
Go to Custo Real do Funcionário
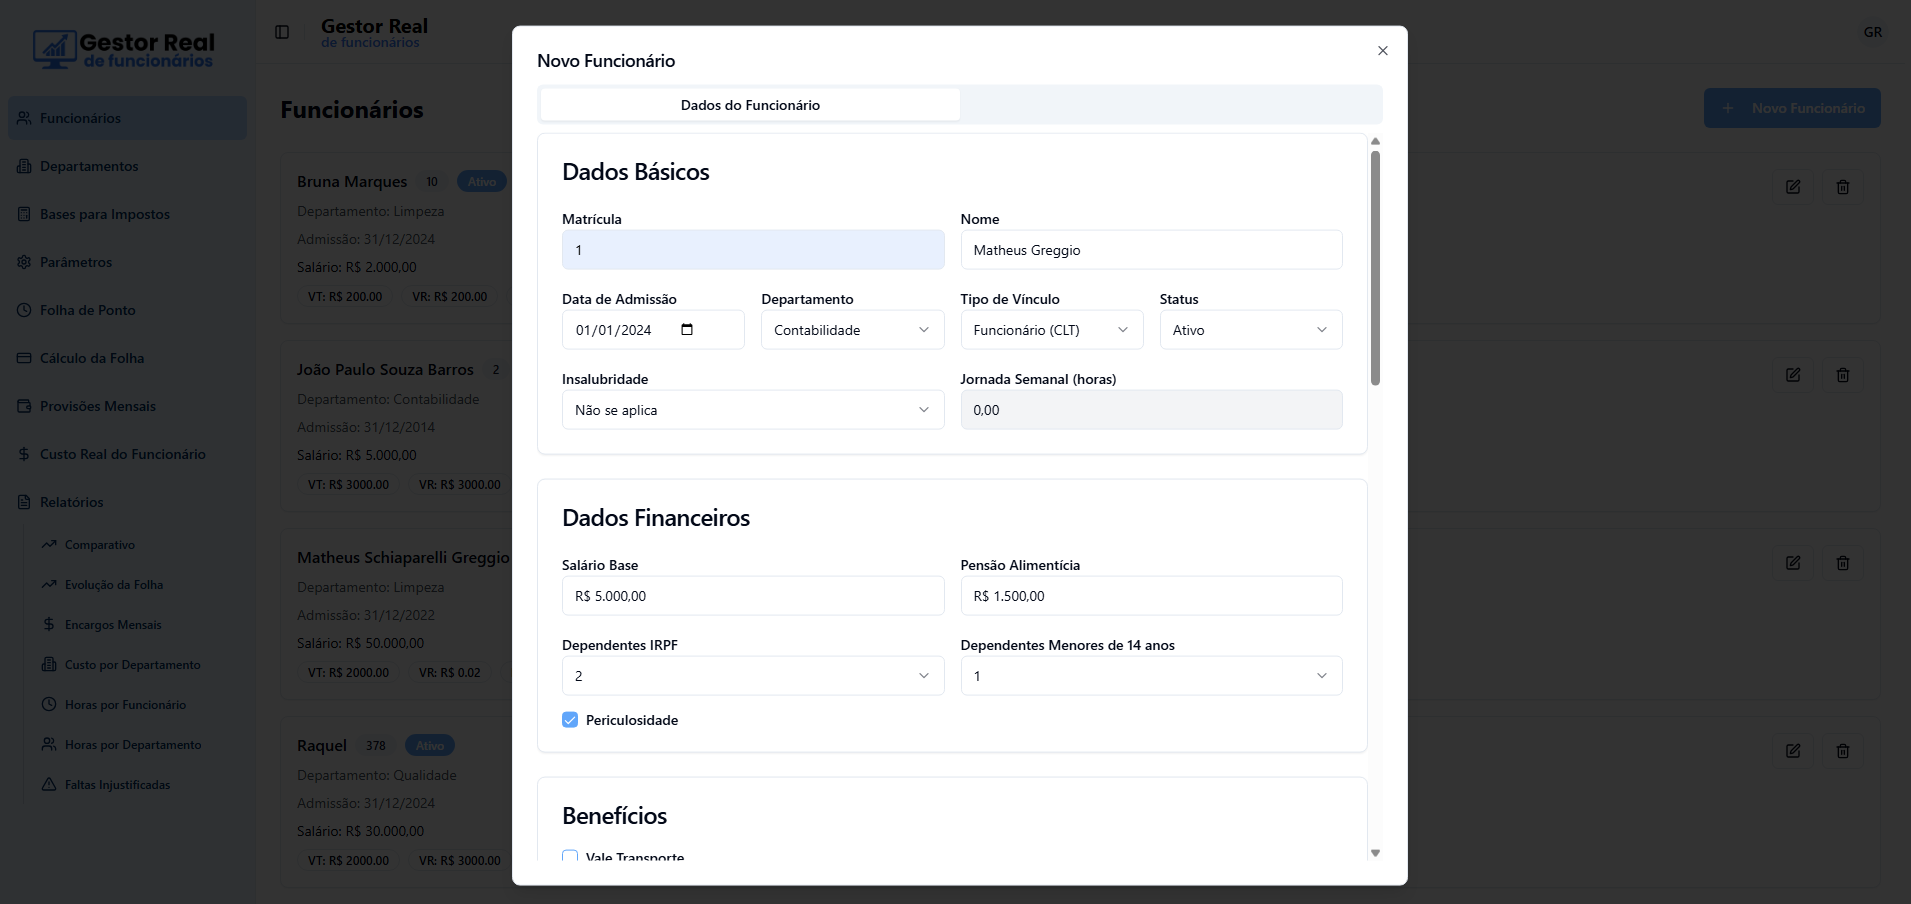[127, 454]
